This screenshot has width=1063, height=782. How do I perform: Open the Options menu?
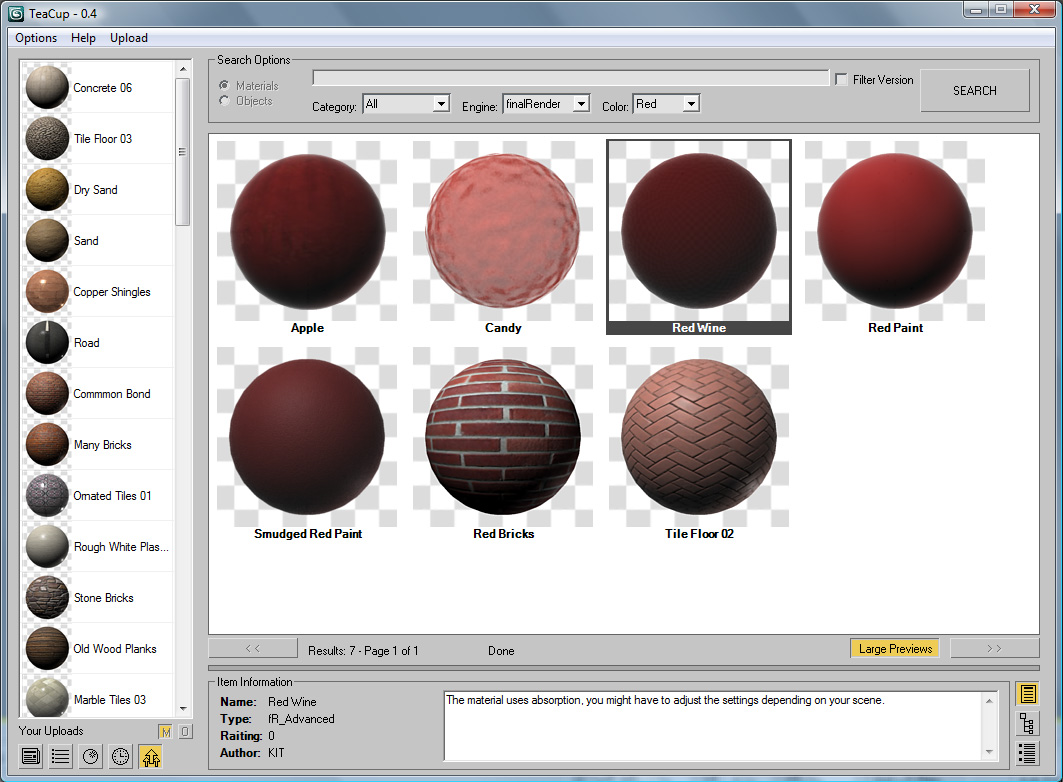(x=36, y=38)
